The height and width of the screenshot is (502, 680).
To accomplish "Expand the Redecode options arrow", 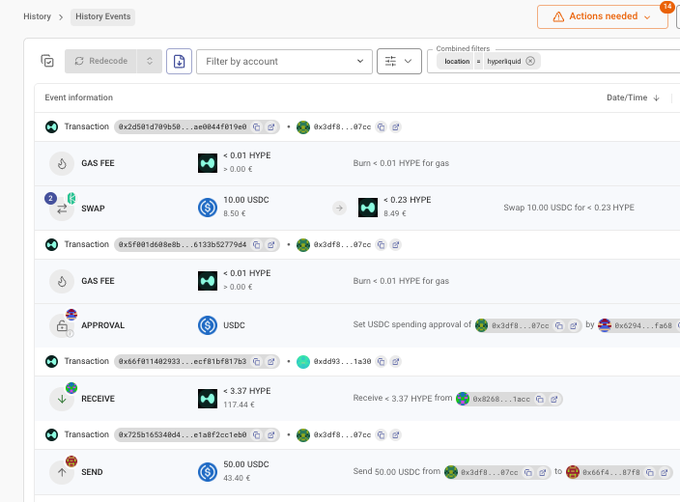I will pos(150,61).
